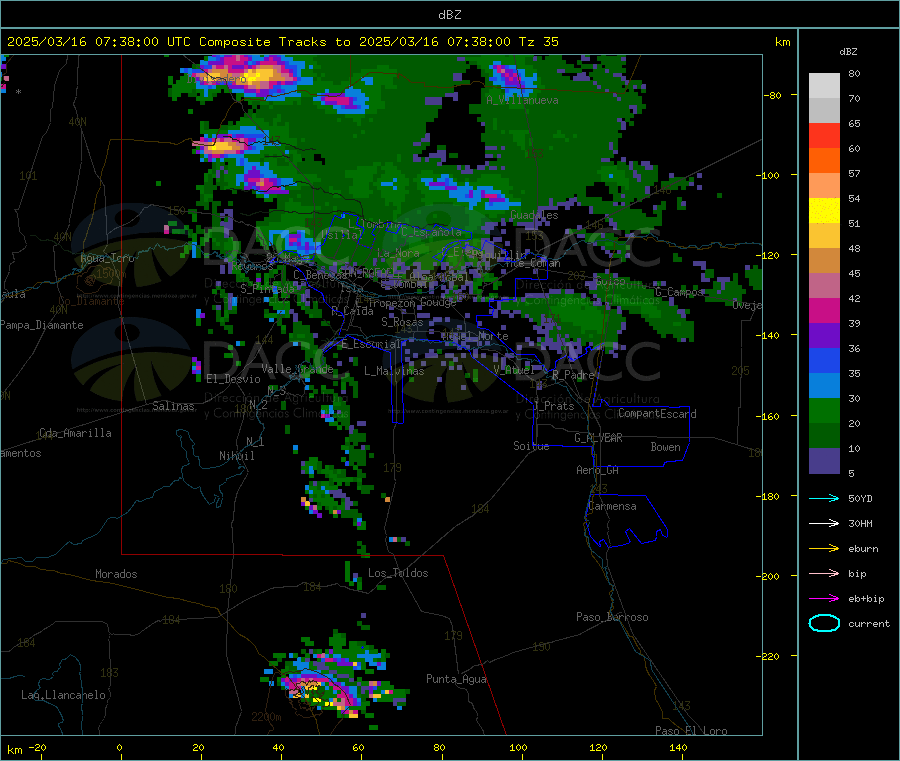Click the Pampa_Diamante map label
The height and width of the screenshot is (761, 900).
pos(42,325)
